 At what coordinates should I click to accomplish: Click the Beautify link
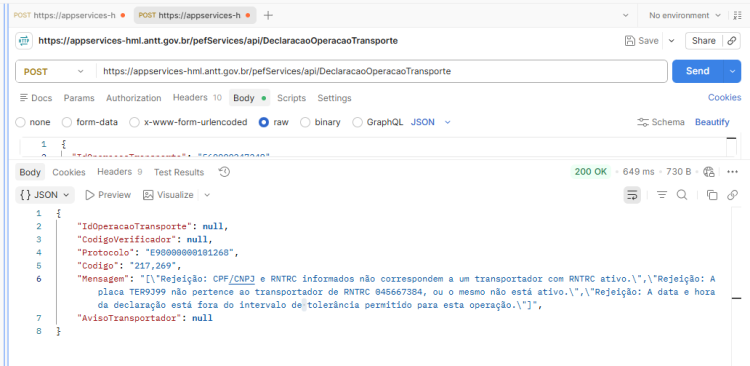[712, 122]
